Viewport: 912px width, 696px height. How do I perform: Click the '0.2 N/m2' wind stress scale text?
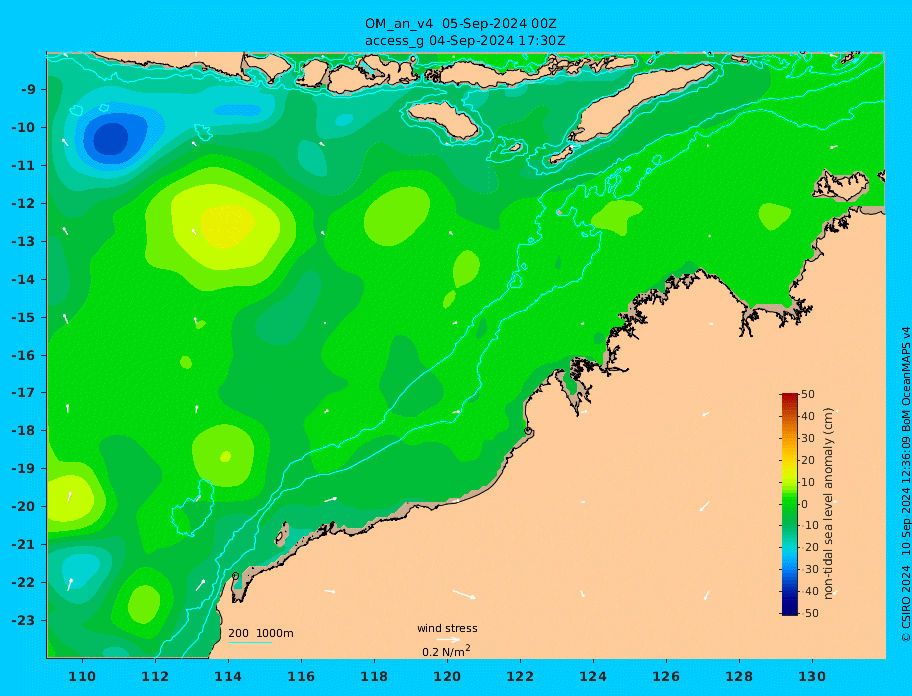(446, 651)
